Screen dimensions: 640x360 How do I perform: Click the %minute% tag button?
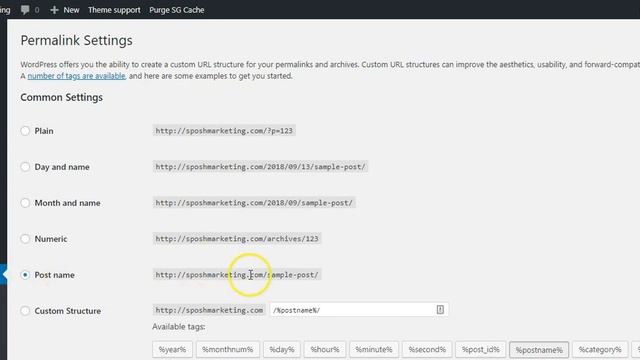pos(374,349)
